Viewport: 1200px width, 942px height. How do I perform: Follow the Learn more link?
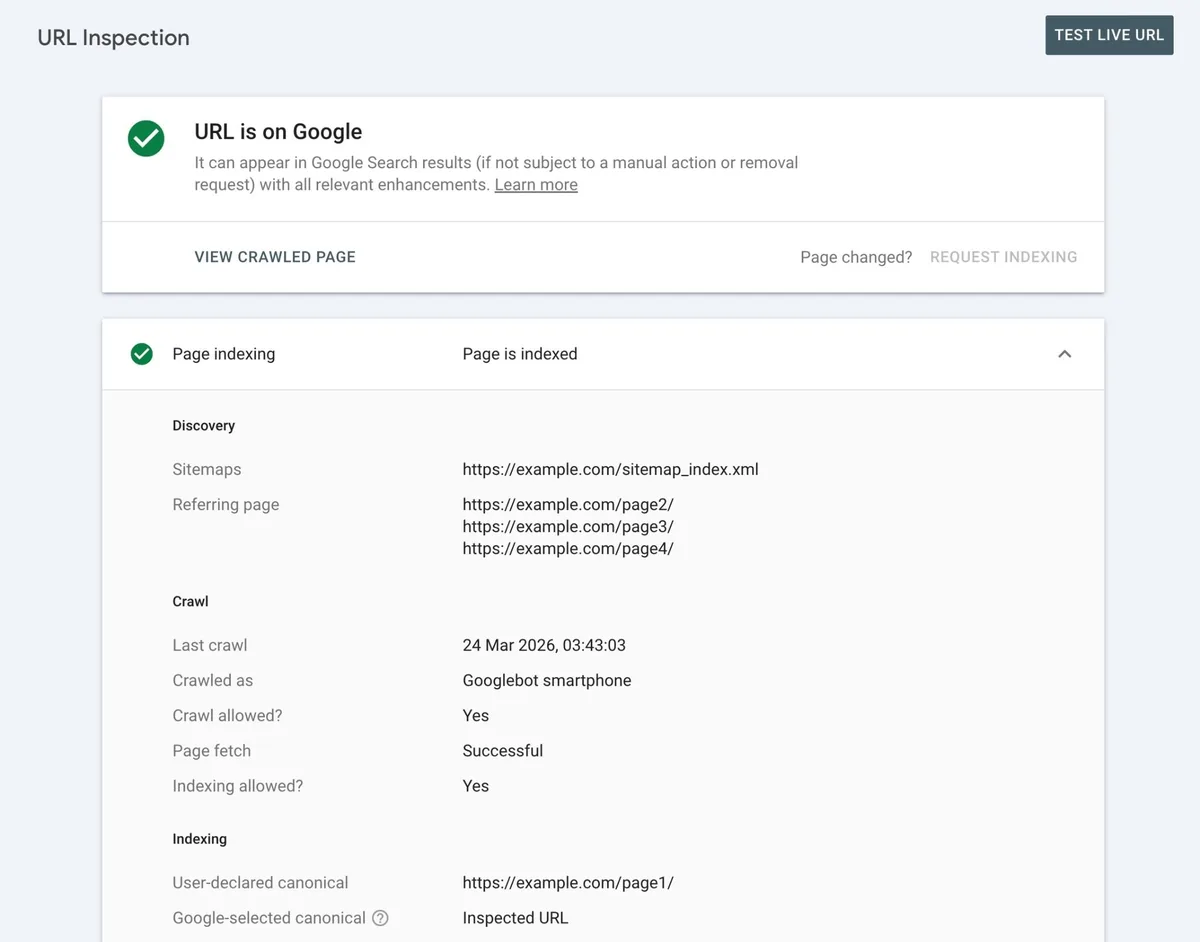(x=536, y=185)
